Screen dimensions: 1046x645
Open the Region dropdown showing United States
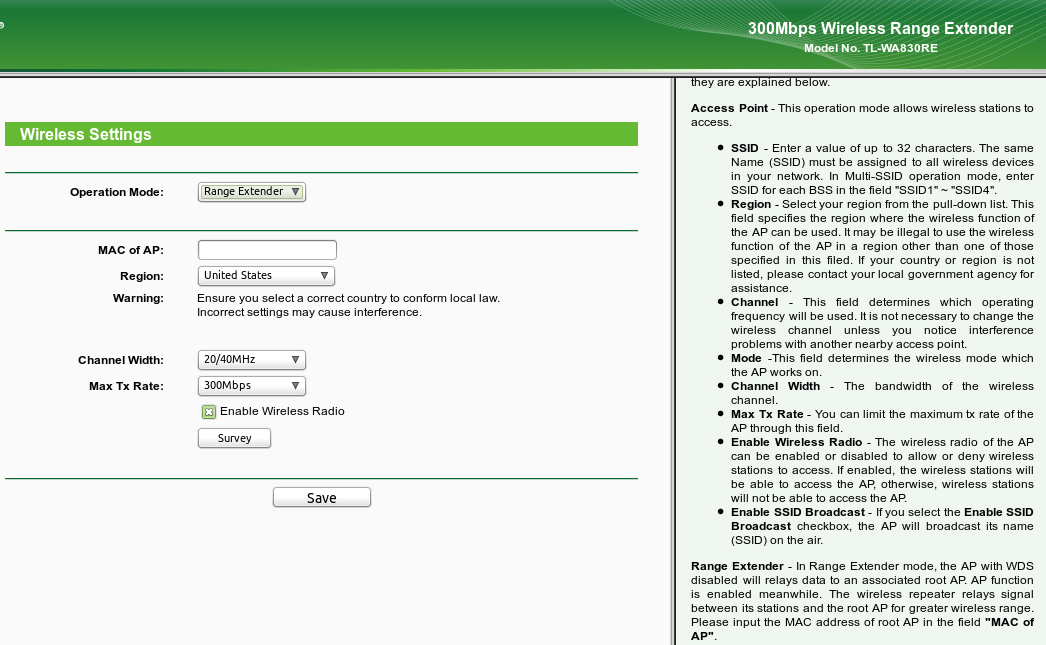(266, 275)
